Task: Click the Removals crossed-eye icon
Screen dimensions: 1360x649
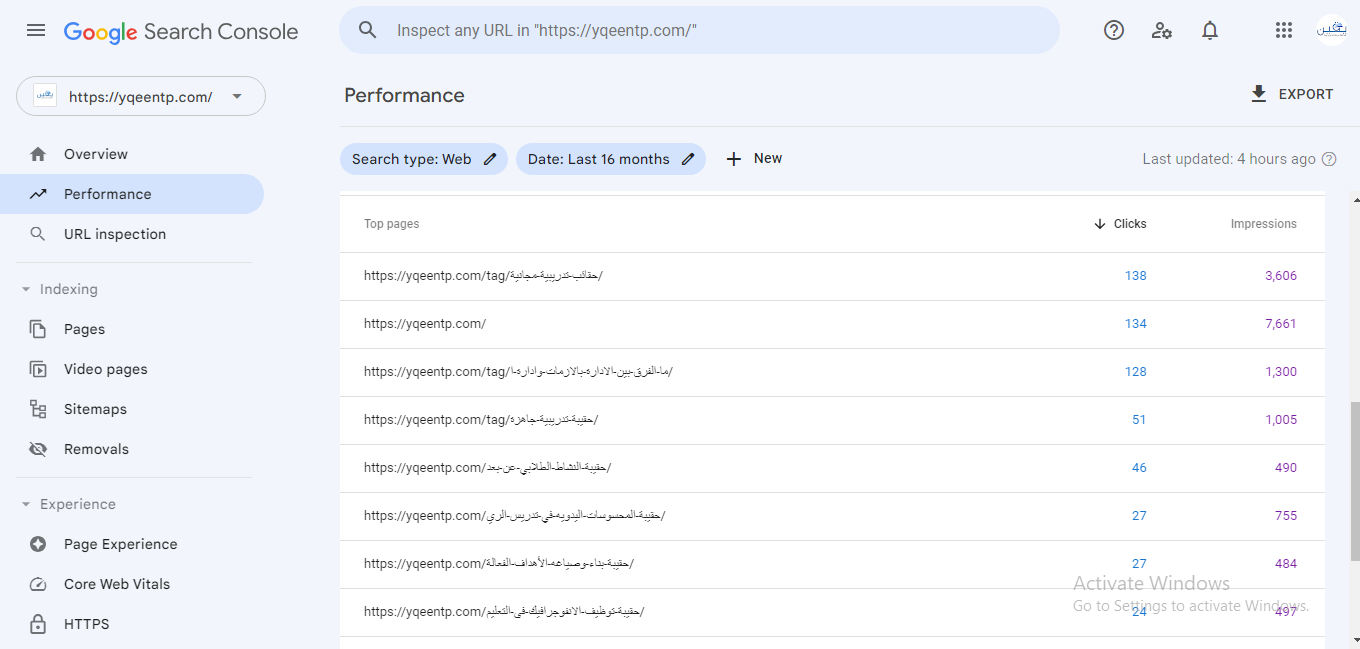Action: tap(38, 449)
